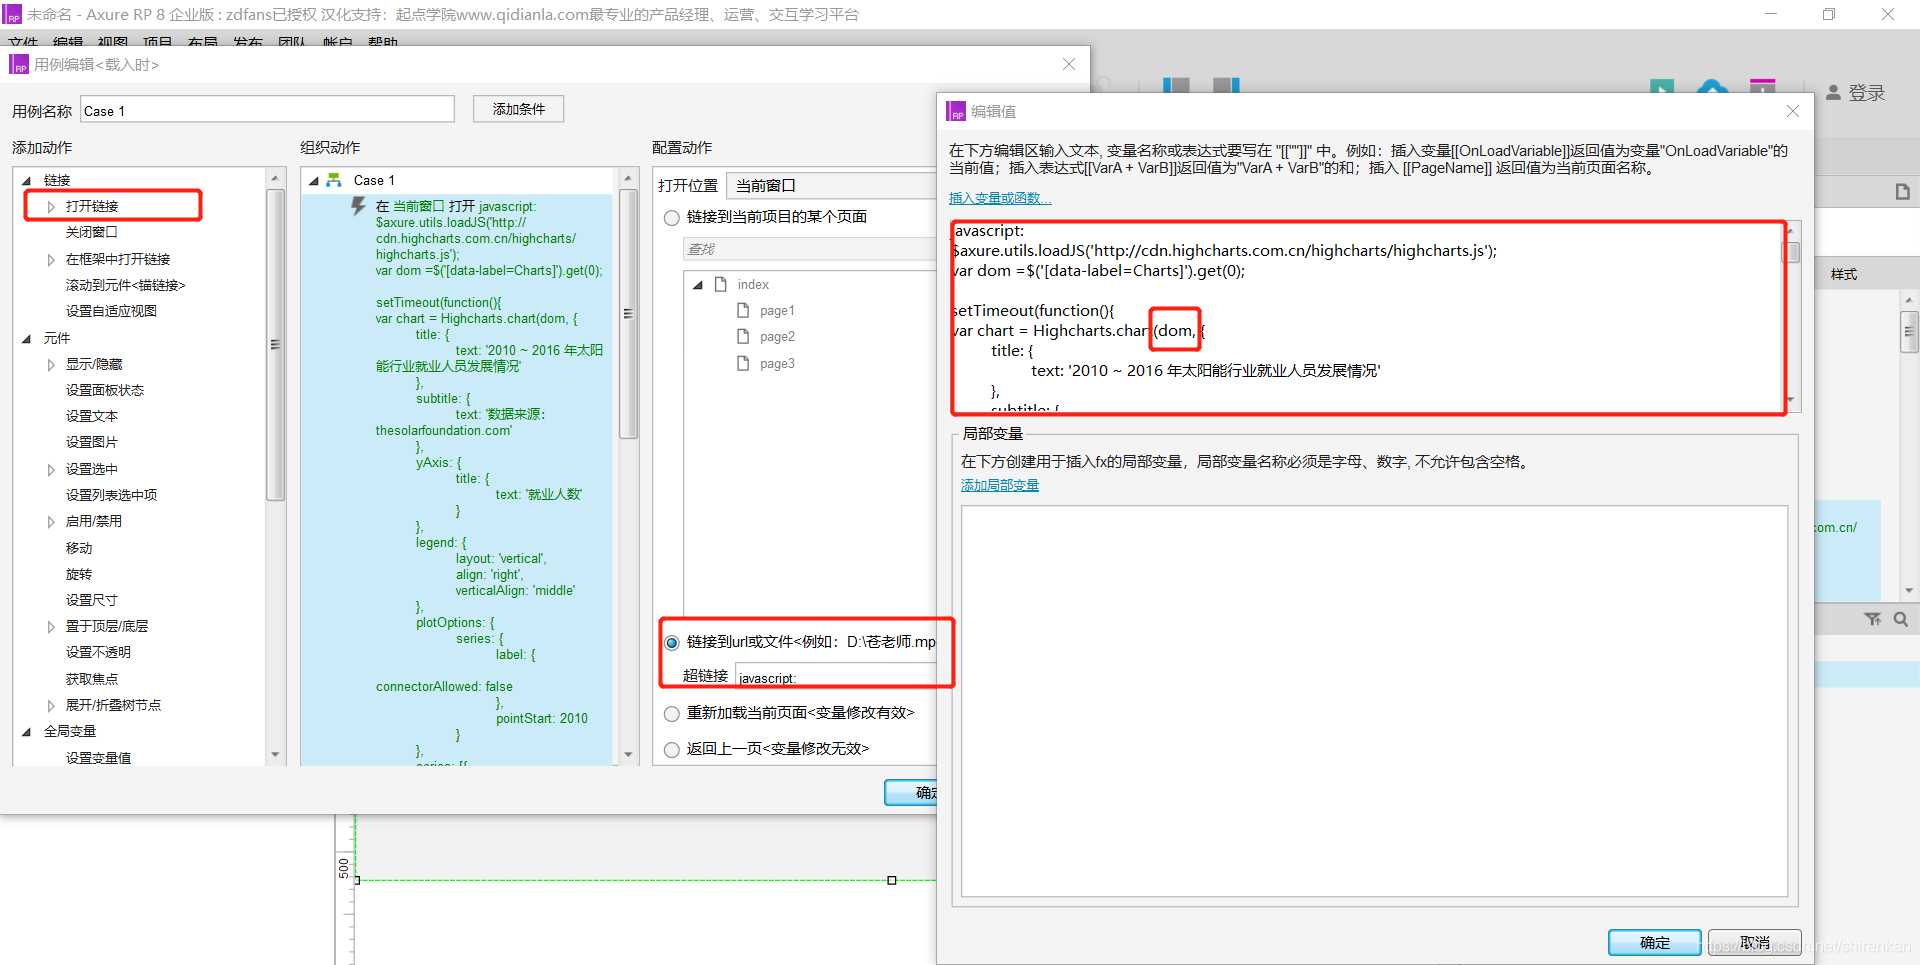Click the organize-actions panel scrollbar thumb
The height and width of the screenshot is (965, 1920).
(x=628, y=313)
